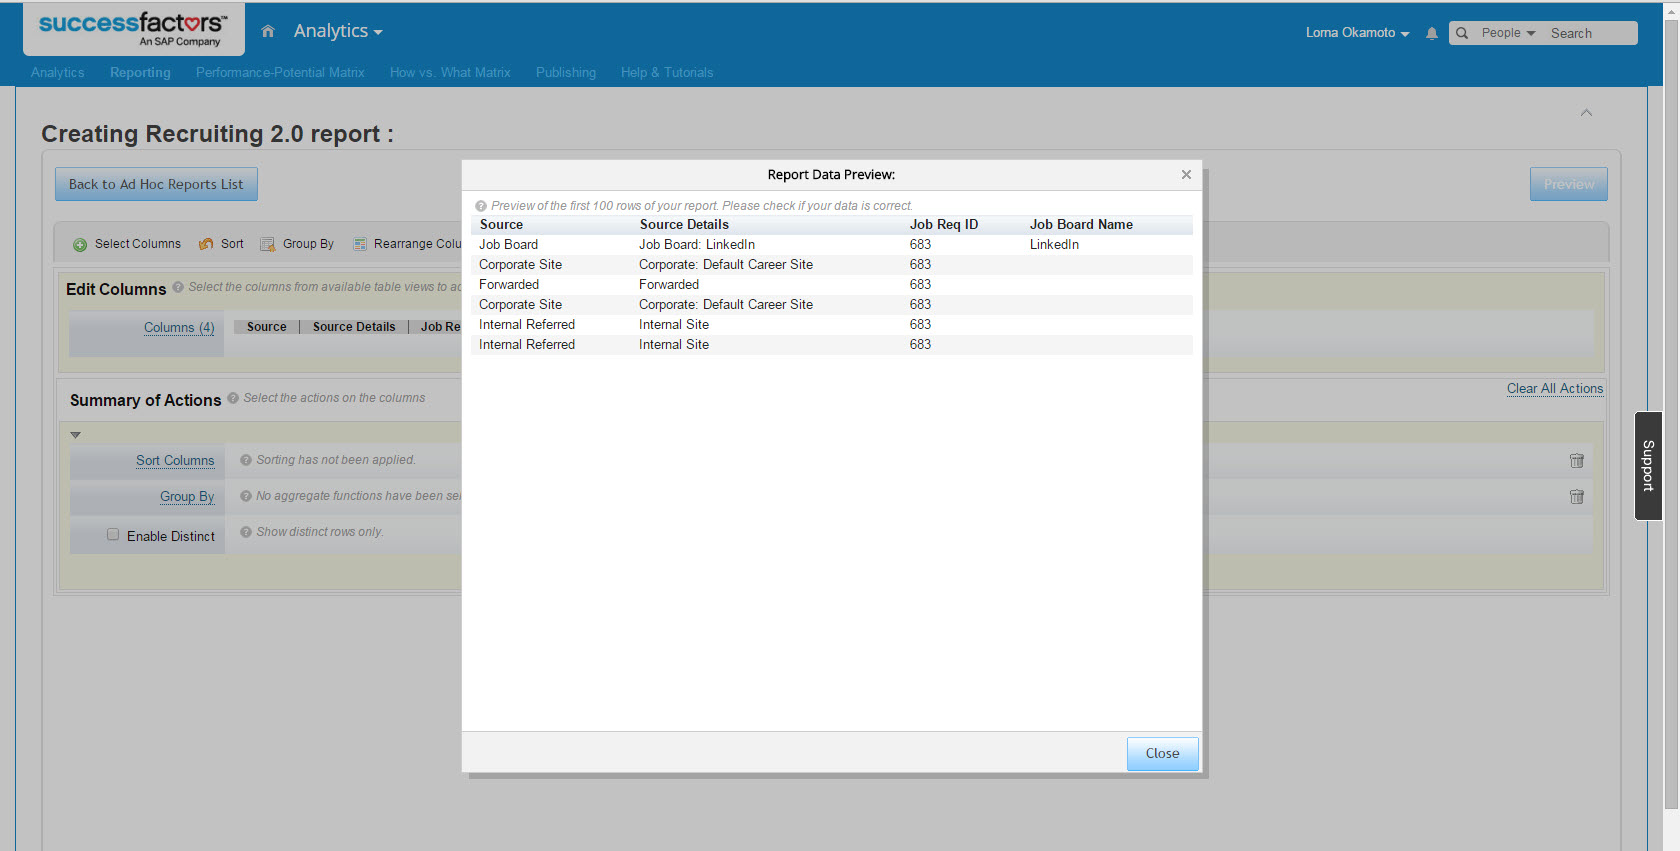This screenshot has width=1680, height=851.
Task: Open the Sort Columns link
Action: tap(175, 461)
